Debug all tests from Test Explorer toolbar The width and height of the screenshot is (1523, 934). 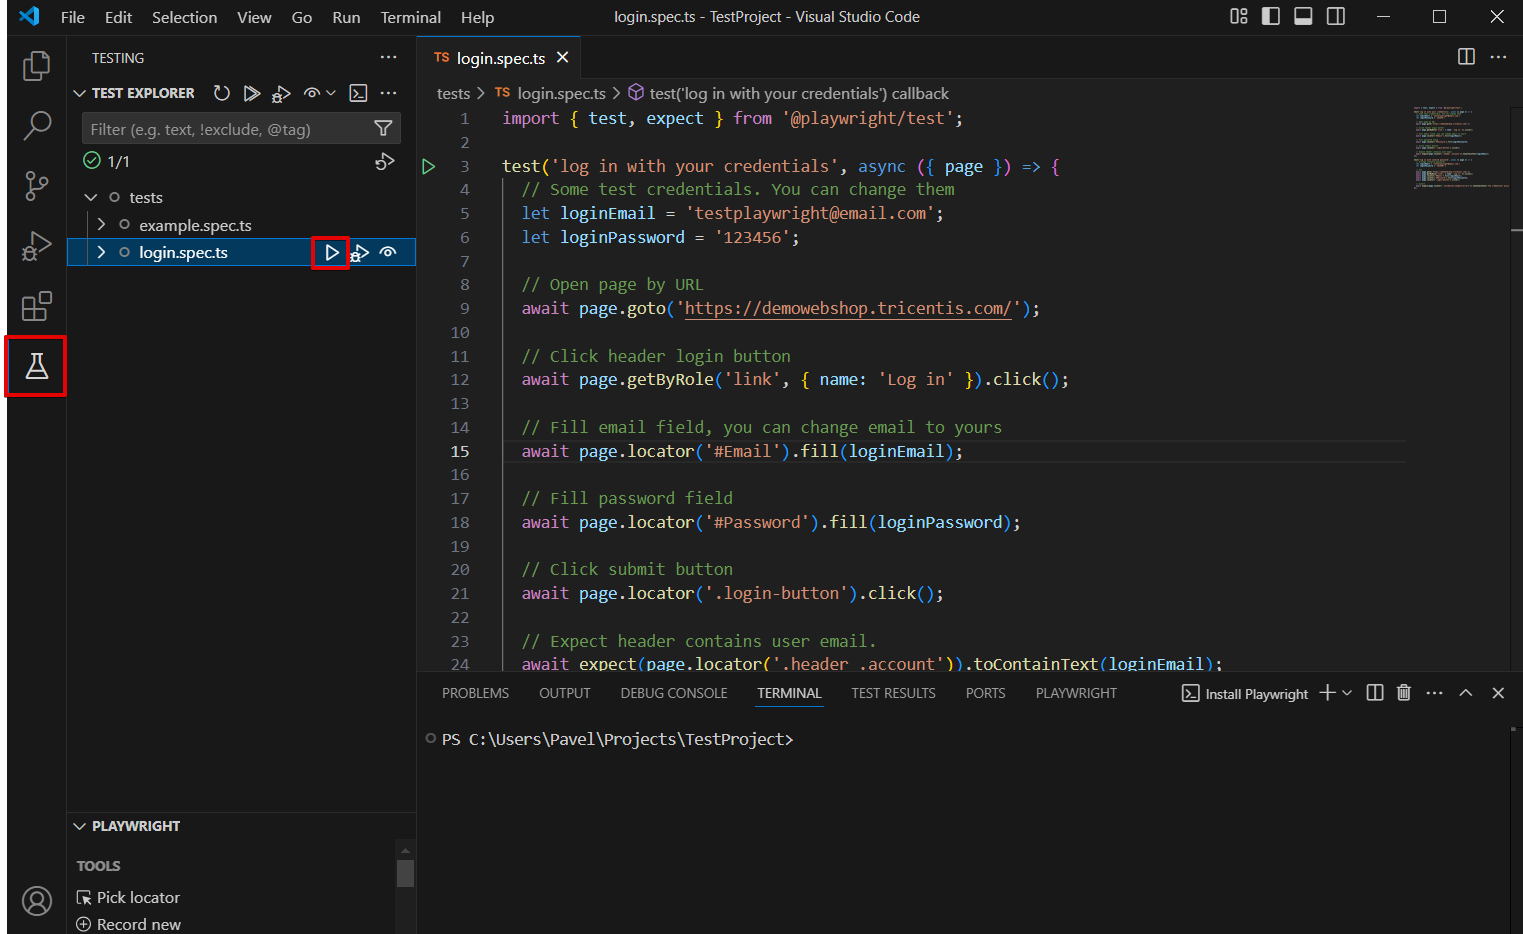(281, 93)
